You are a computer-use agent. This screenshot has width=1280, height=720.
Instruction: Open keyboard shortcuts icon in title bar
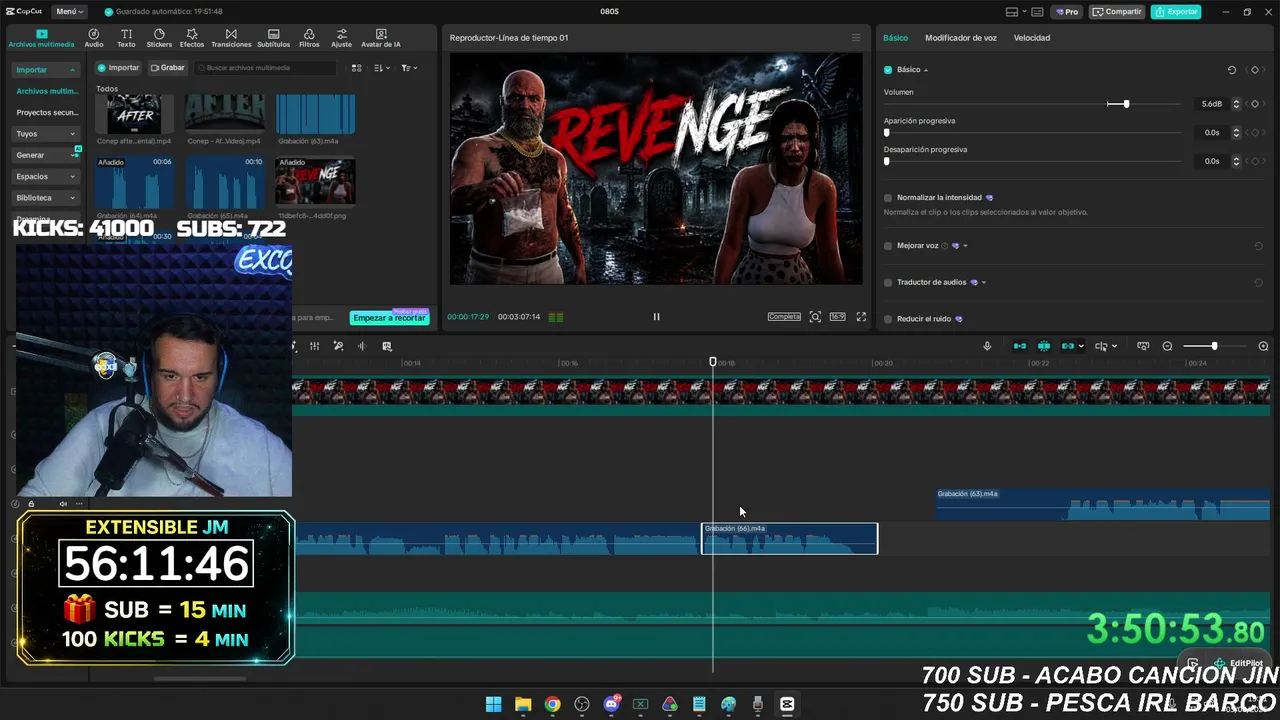pyautogui.click(x=1036, y=12)
